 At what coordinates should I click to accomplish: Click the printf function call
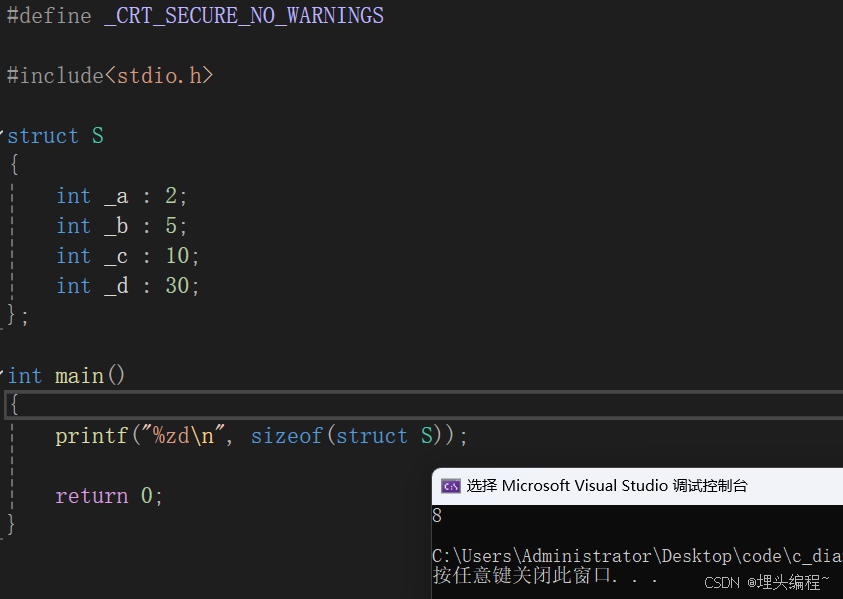91,436
